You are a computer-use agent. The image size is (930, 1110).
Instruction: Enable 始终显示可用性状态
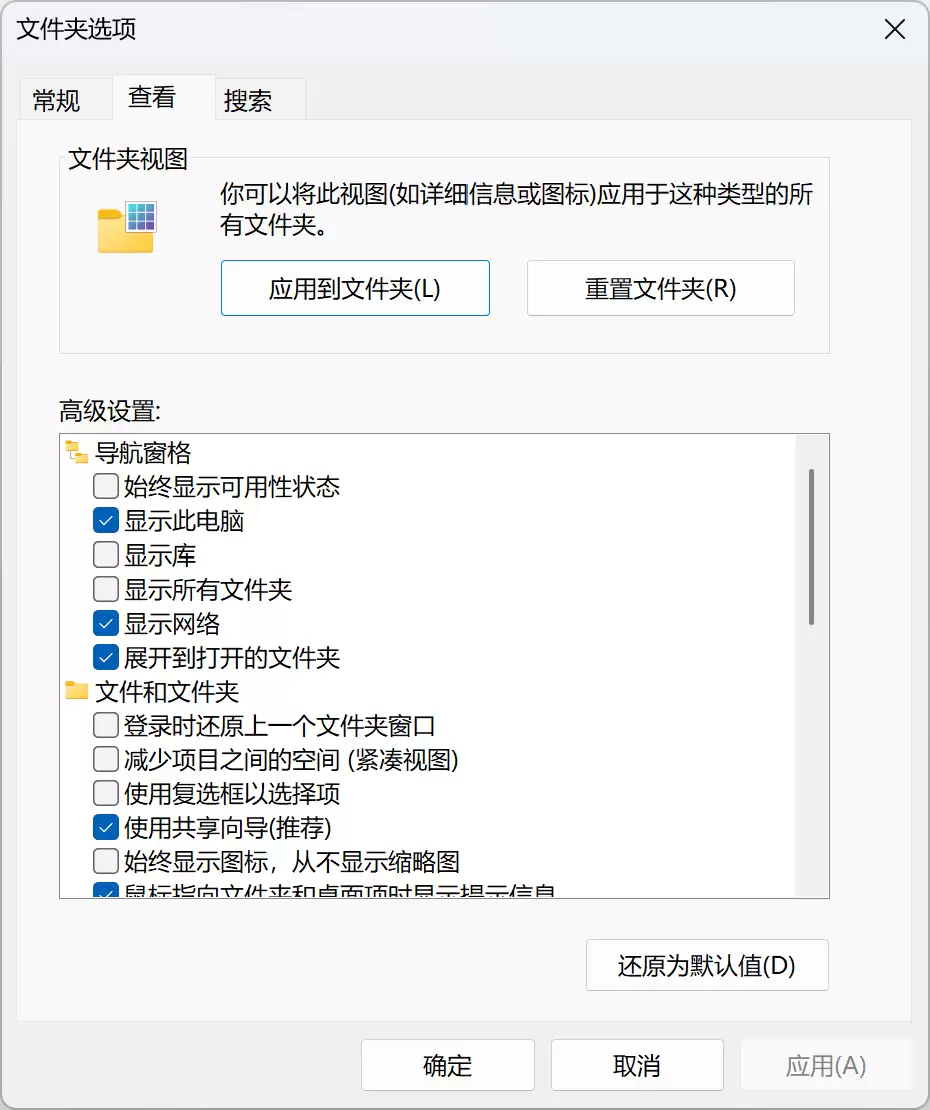[104, 486]
